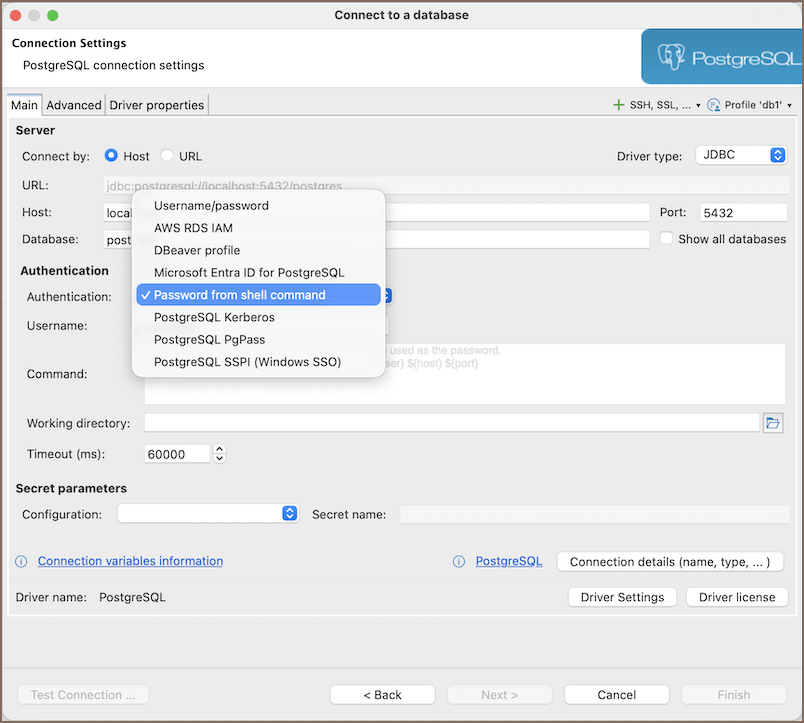The image size is (804, 723).
Task: Click the Timeout (ms) value field
Action: [x=177, y=454]
